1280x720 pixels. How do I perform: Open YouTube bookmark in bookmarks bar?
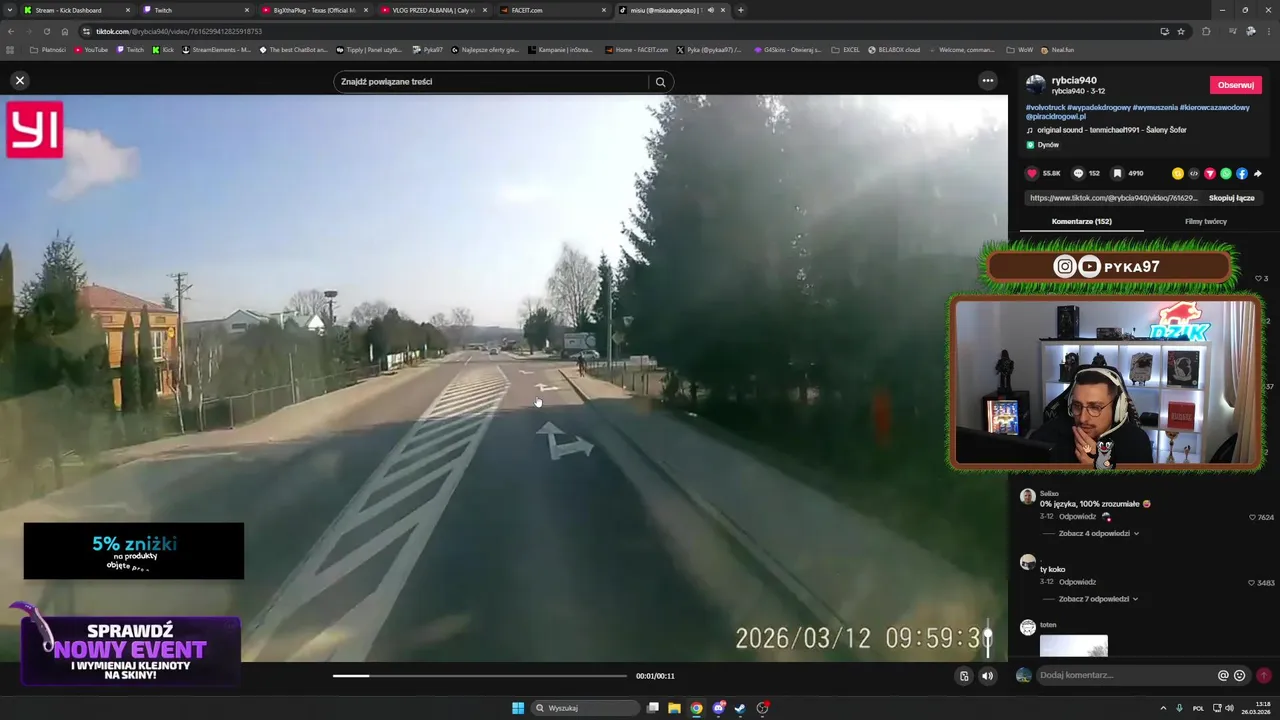[x=91, y=49]
